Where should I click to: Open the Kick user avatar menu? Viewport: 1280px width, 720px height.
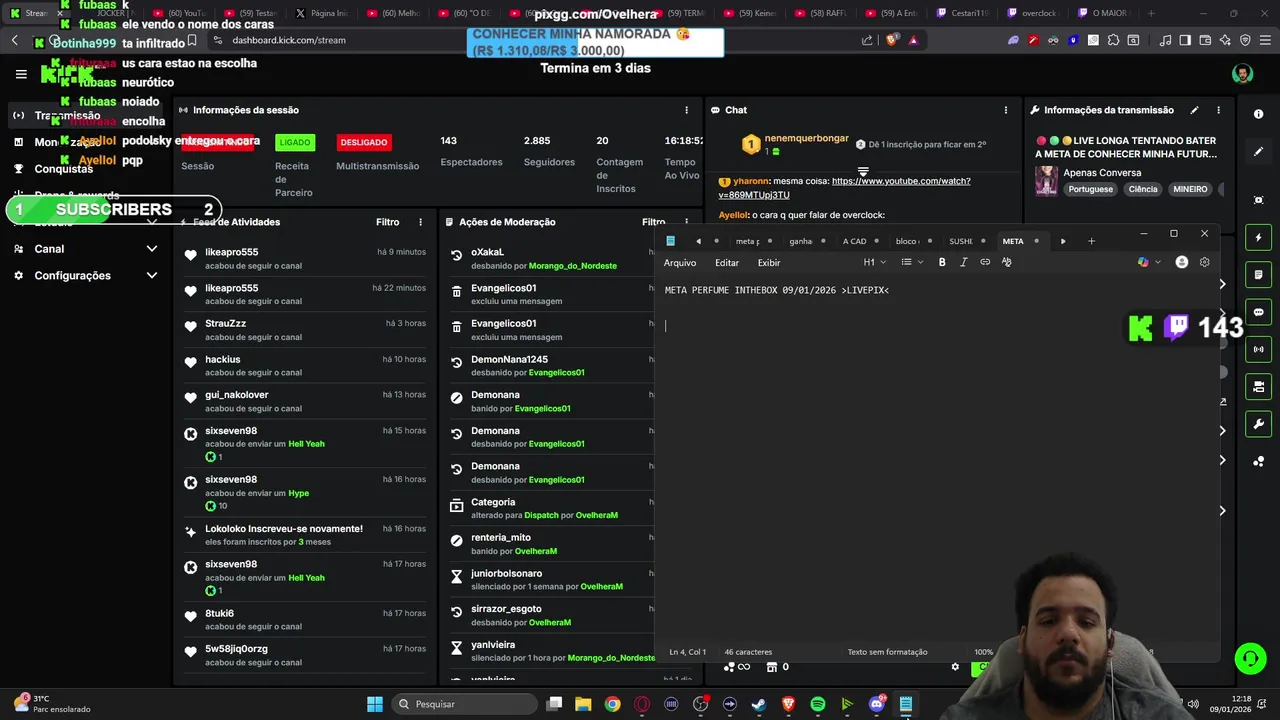point(1242,74)
